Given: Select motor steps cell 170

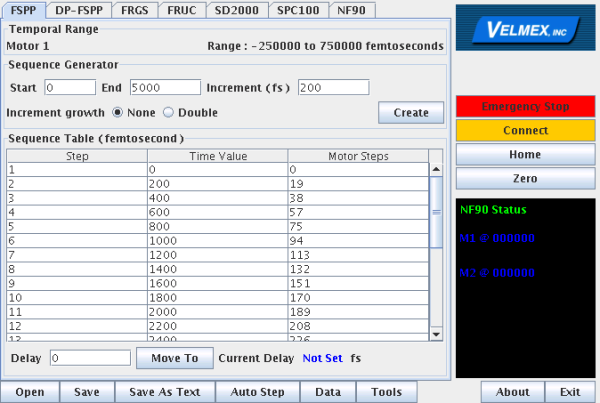Looking at the screenshot, I should click(358, 298).
